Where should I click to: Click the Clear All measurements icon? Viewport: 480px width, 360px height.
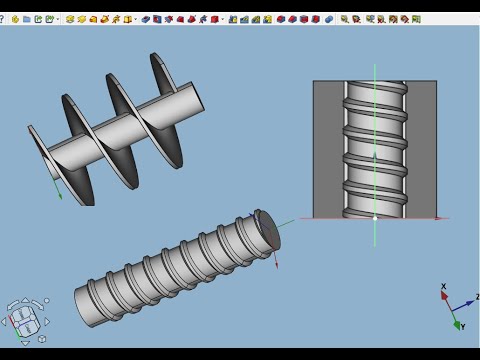tap(381, 19)
